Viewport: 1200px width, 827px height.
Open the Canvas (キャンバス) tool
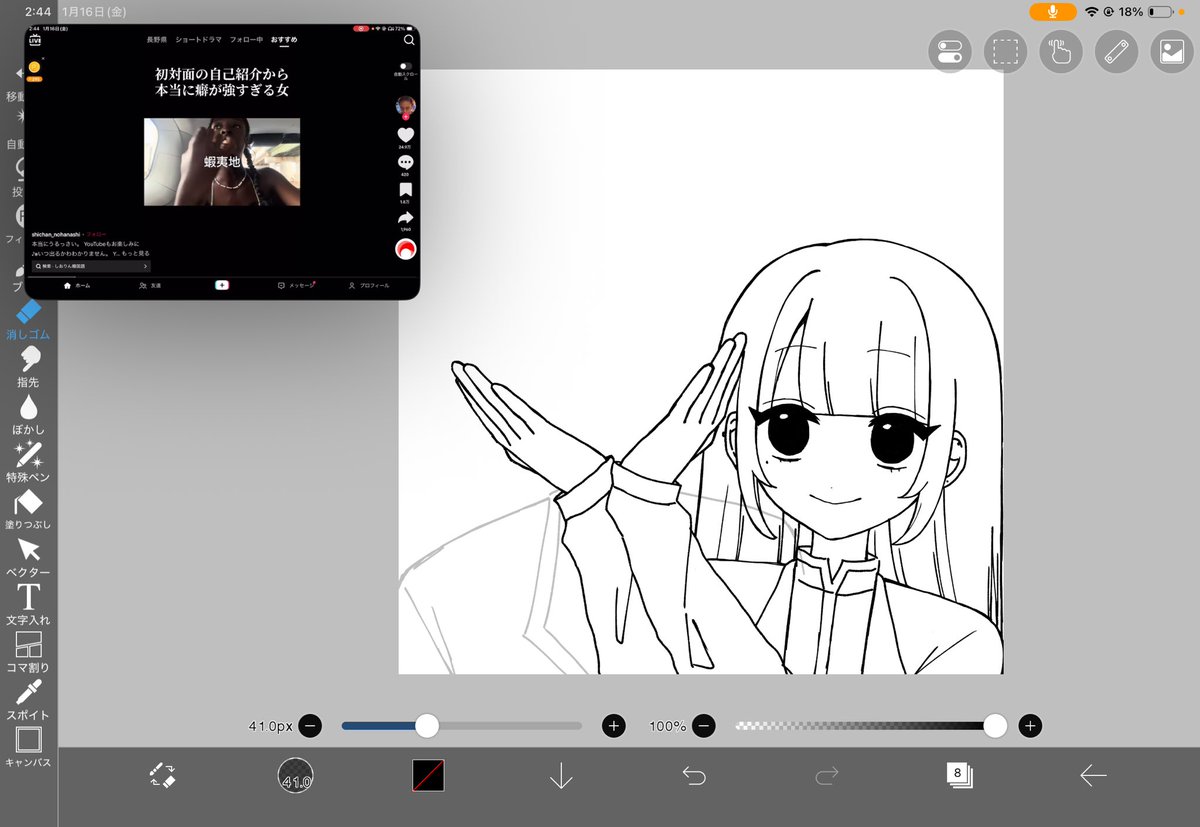tap(28, 747)
